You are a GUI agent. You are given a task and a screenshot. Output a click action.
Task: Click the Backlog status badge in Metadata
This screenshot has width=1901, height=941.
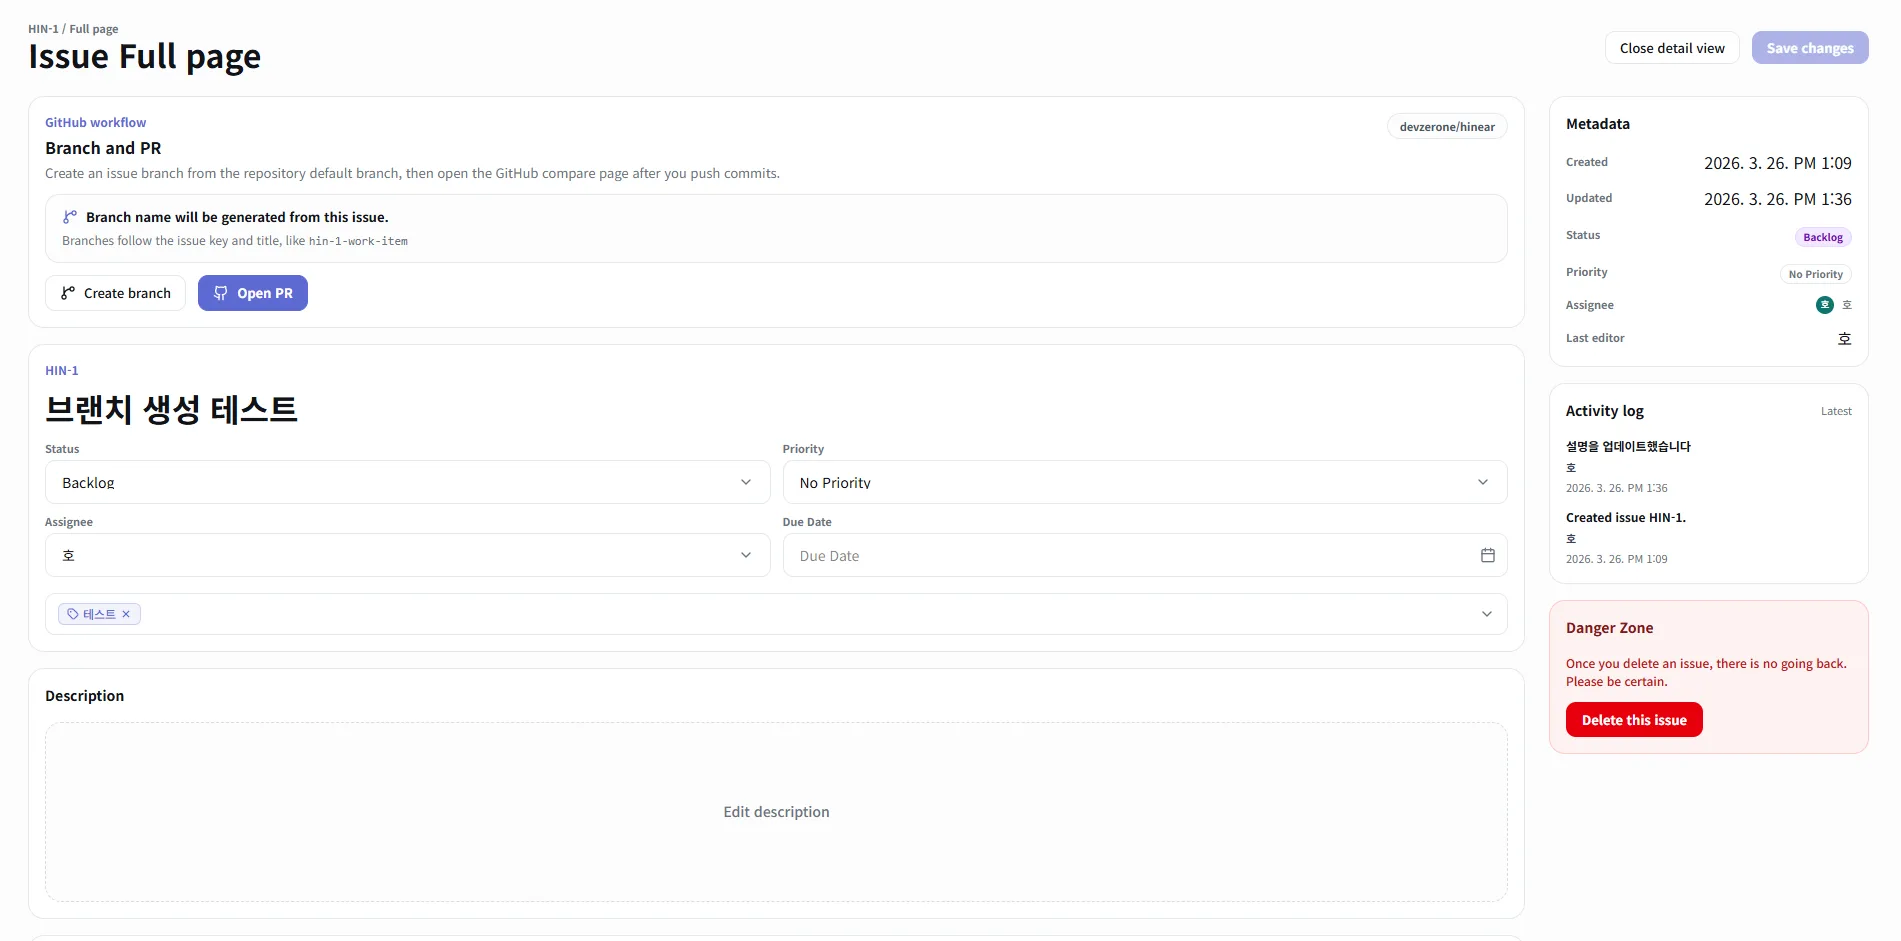coord(1823,237)
